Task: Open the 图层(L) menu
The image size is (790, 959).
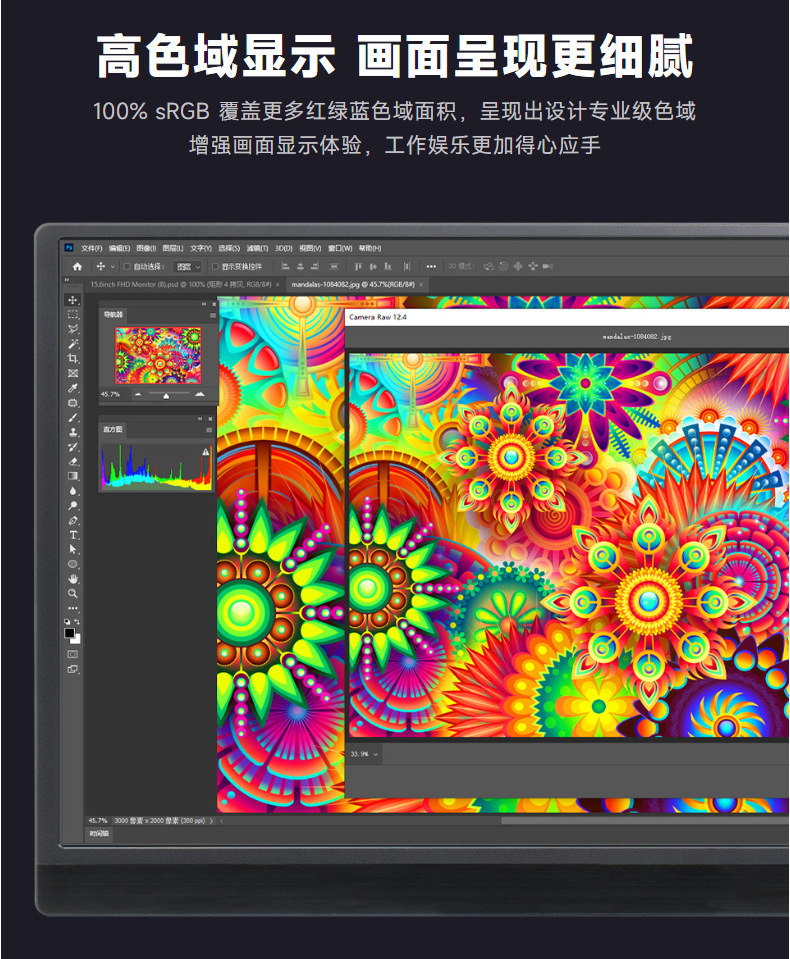Action: click(x=173, y=248)
